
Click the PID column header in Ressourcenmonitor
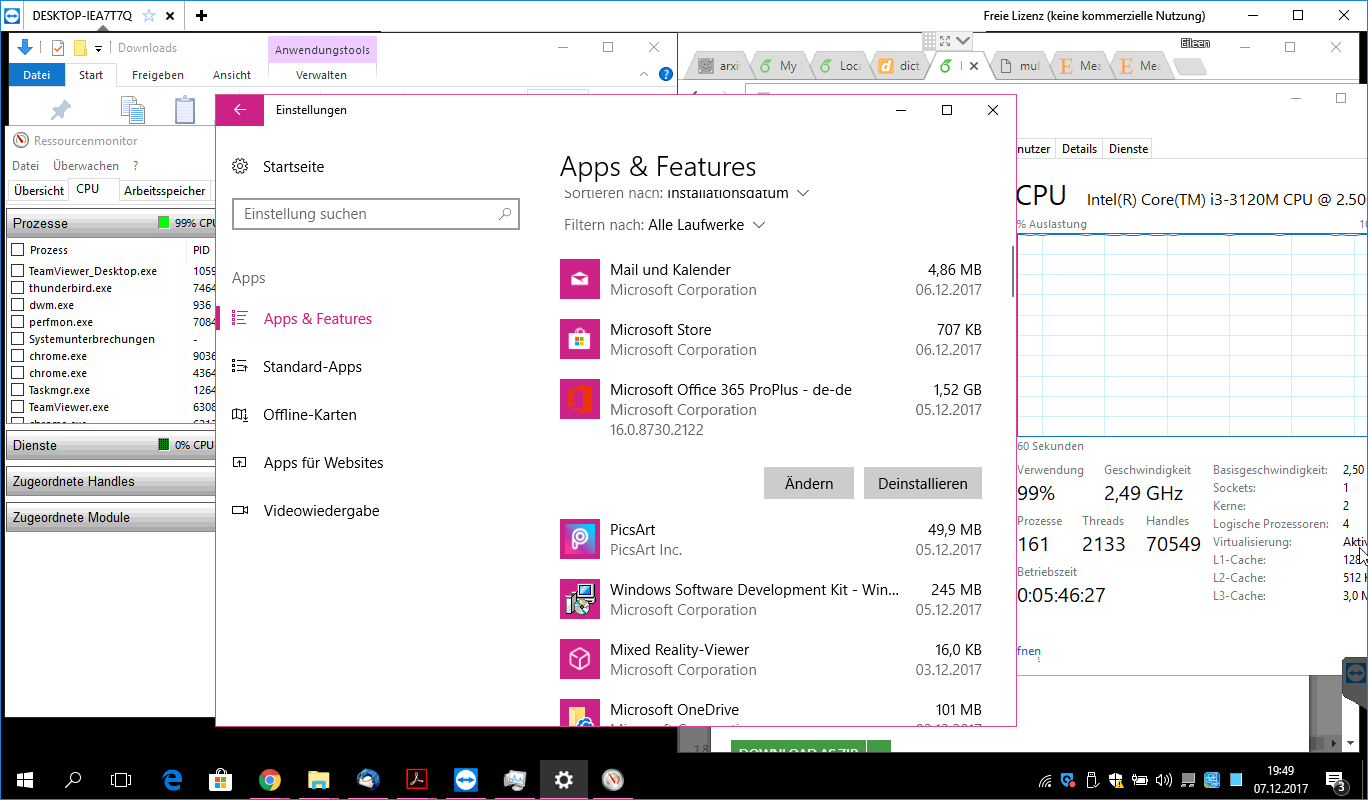point(201,250)
